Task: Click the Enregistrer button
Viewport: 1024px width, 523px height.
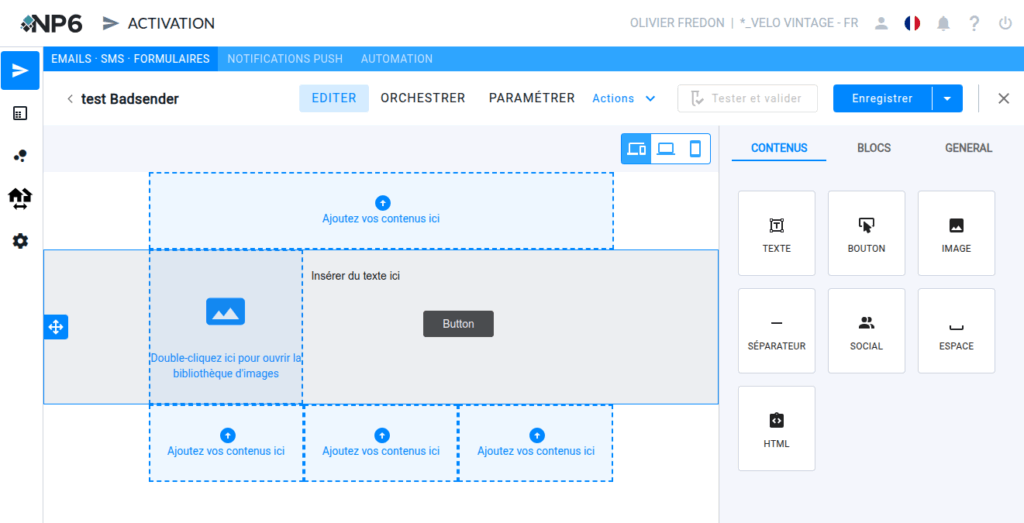Action: click(x=882, y=99)
